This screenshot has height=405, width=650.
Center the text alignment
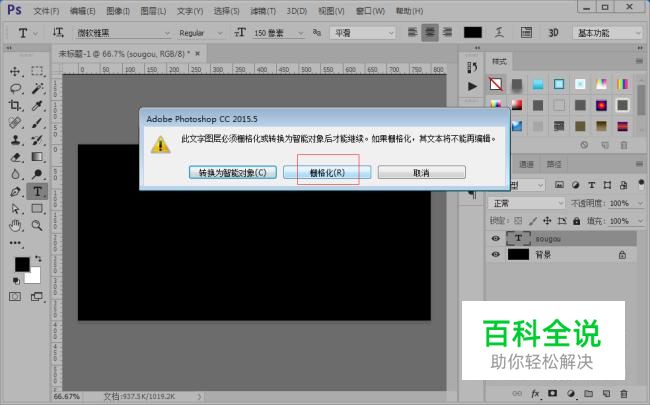430,32
